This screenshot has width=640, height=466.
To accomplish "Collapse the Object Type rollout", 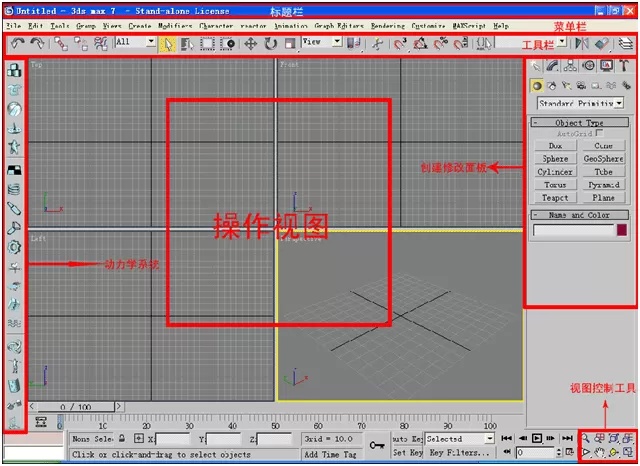I will click(x=579, y=122).
